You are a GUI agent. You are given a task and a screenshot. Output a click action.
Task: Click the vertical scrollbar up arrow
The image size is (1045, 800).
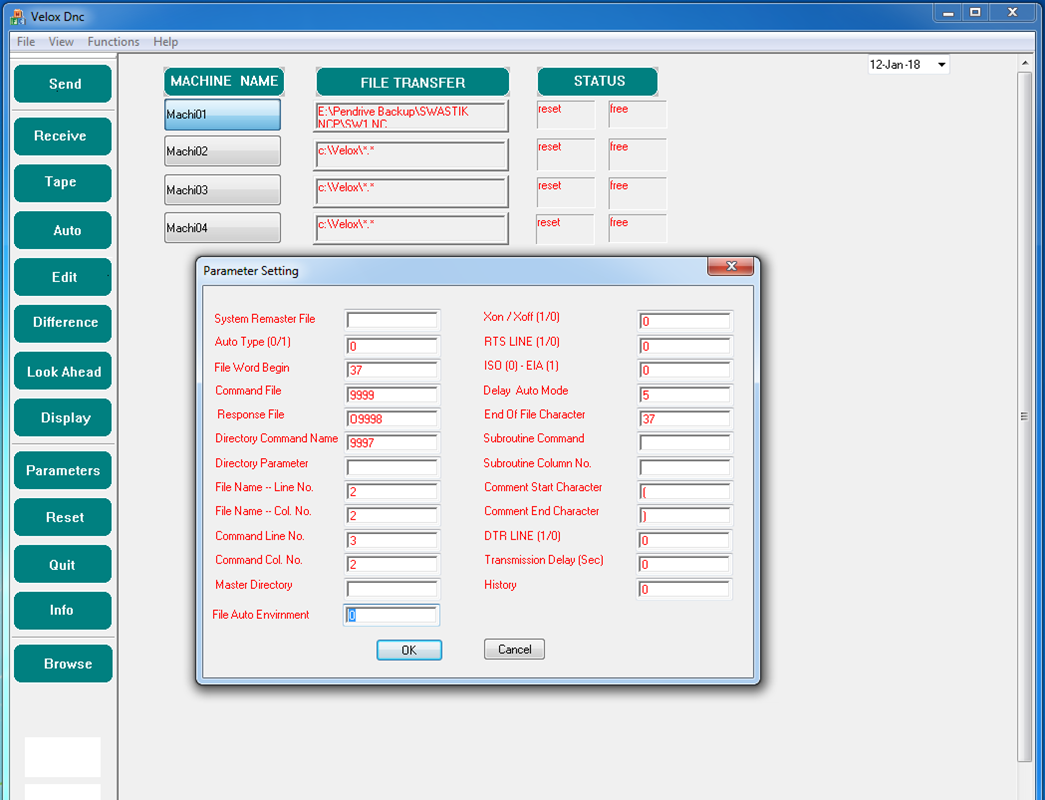tap(1025, 63)
